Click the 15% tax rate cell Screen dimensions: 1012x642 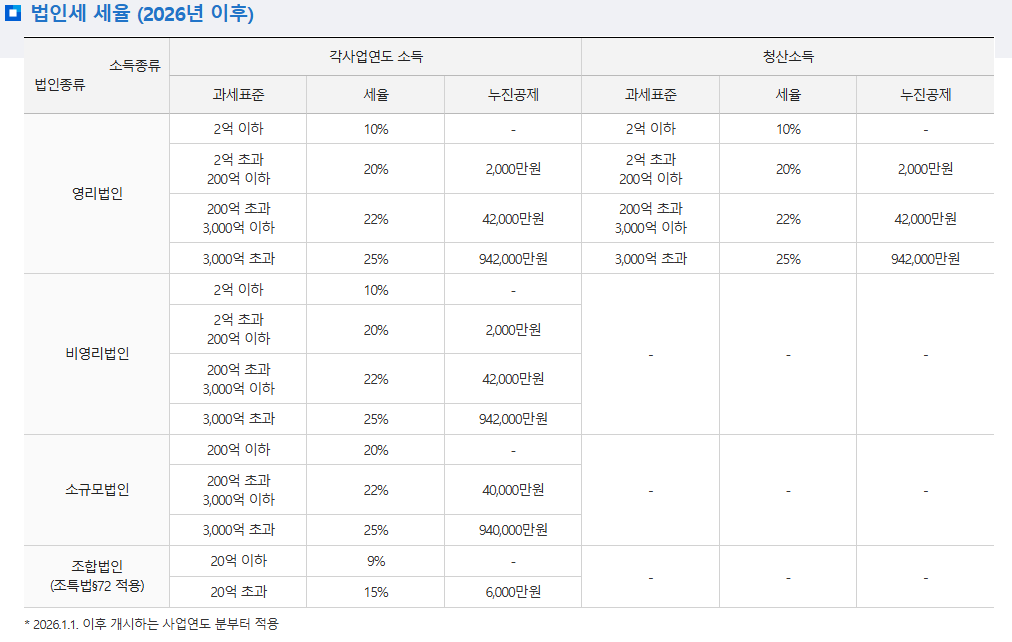(x=376, y=592)
